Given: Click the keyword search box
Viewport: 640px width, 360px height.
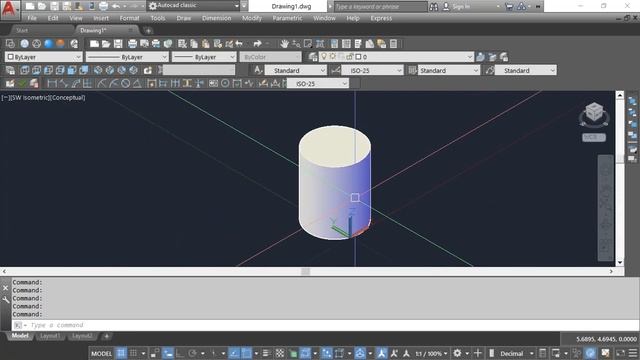Looking at the screenshot, I should pos(380,7).
